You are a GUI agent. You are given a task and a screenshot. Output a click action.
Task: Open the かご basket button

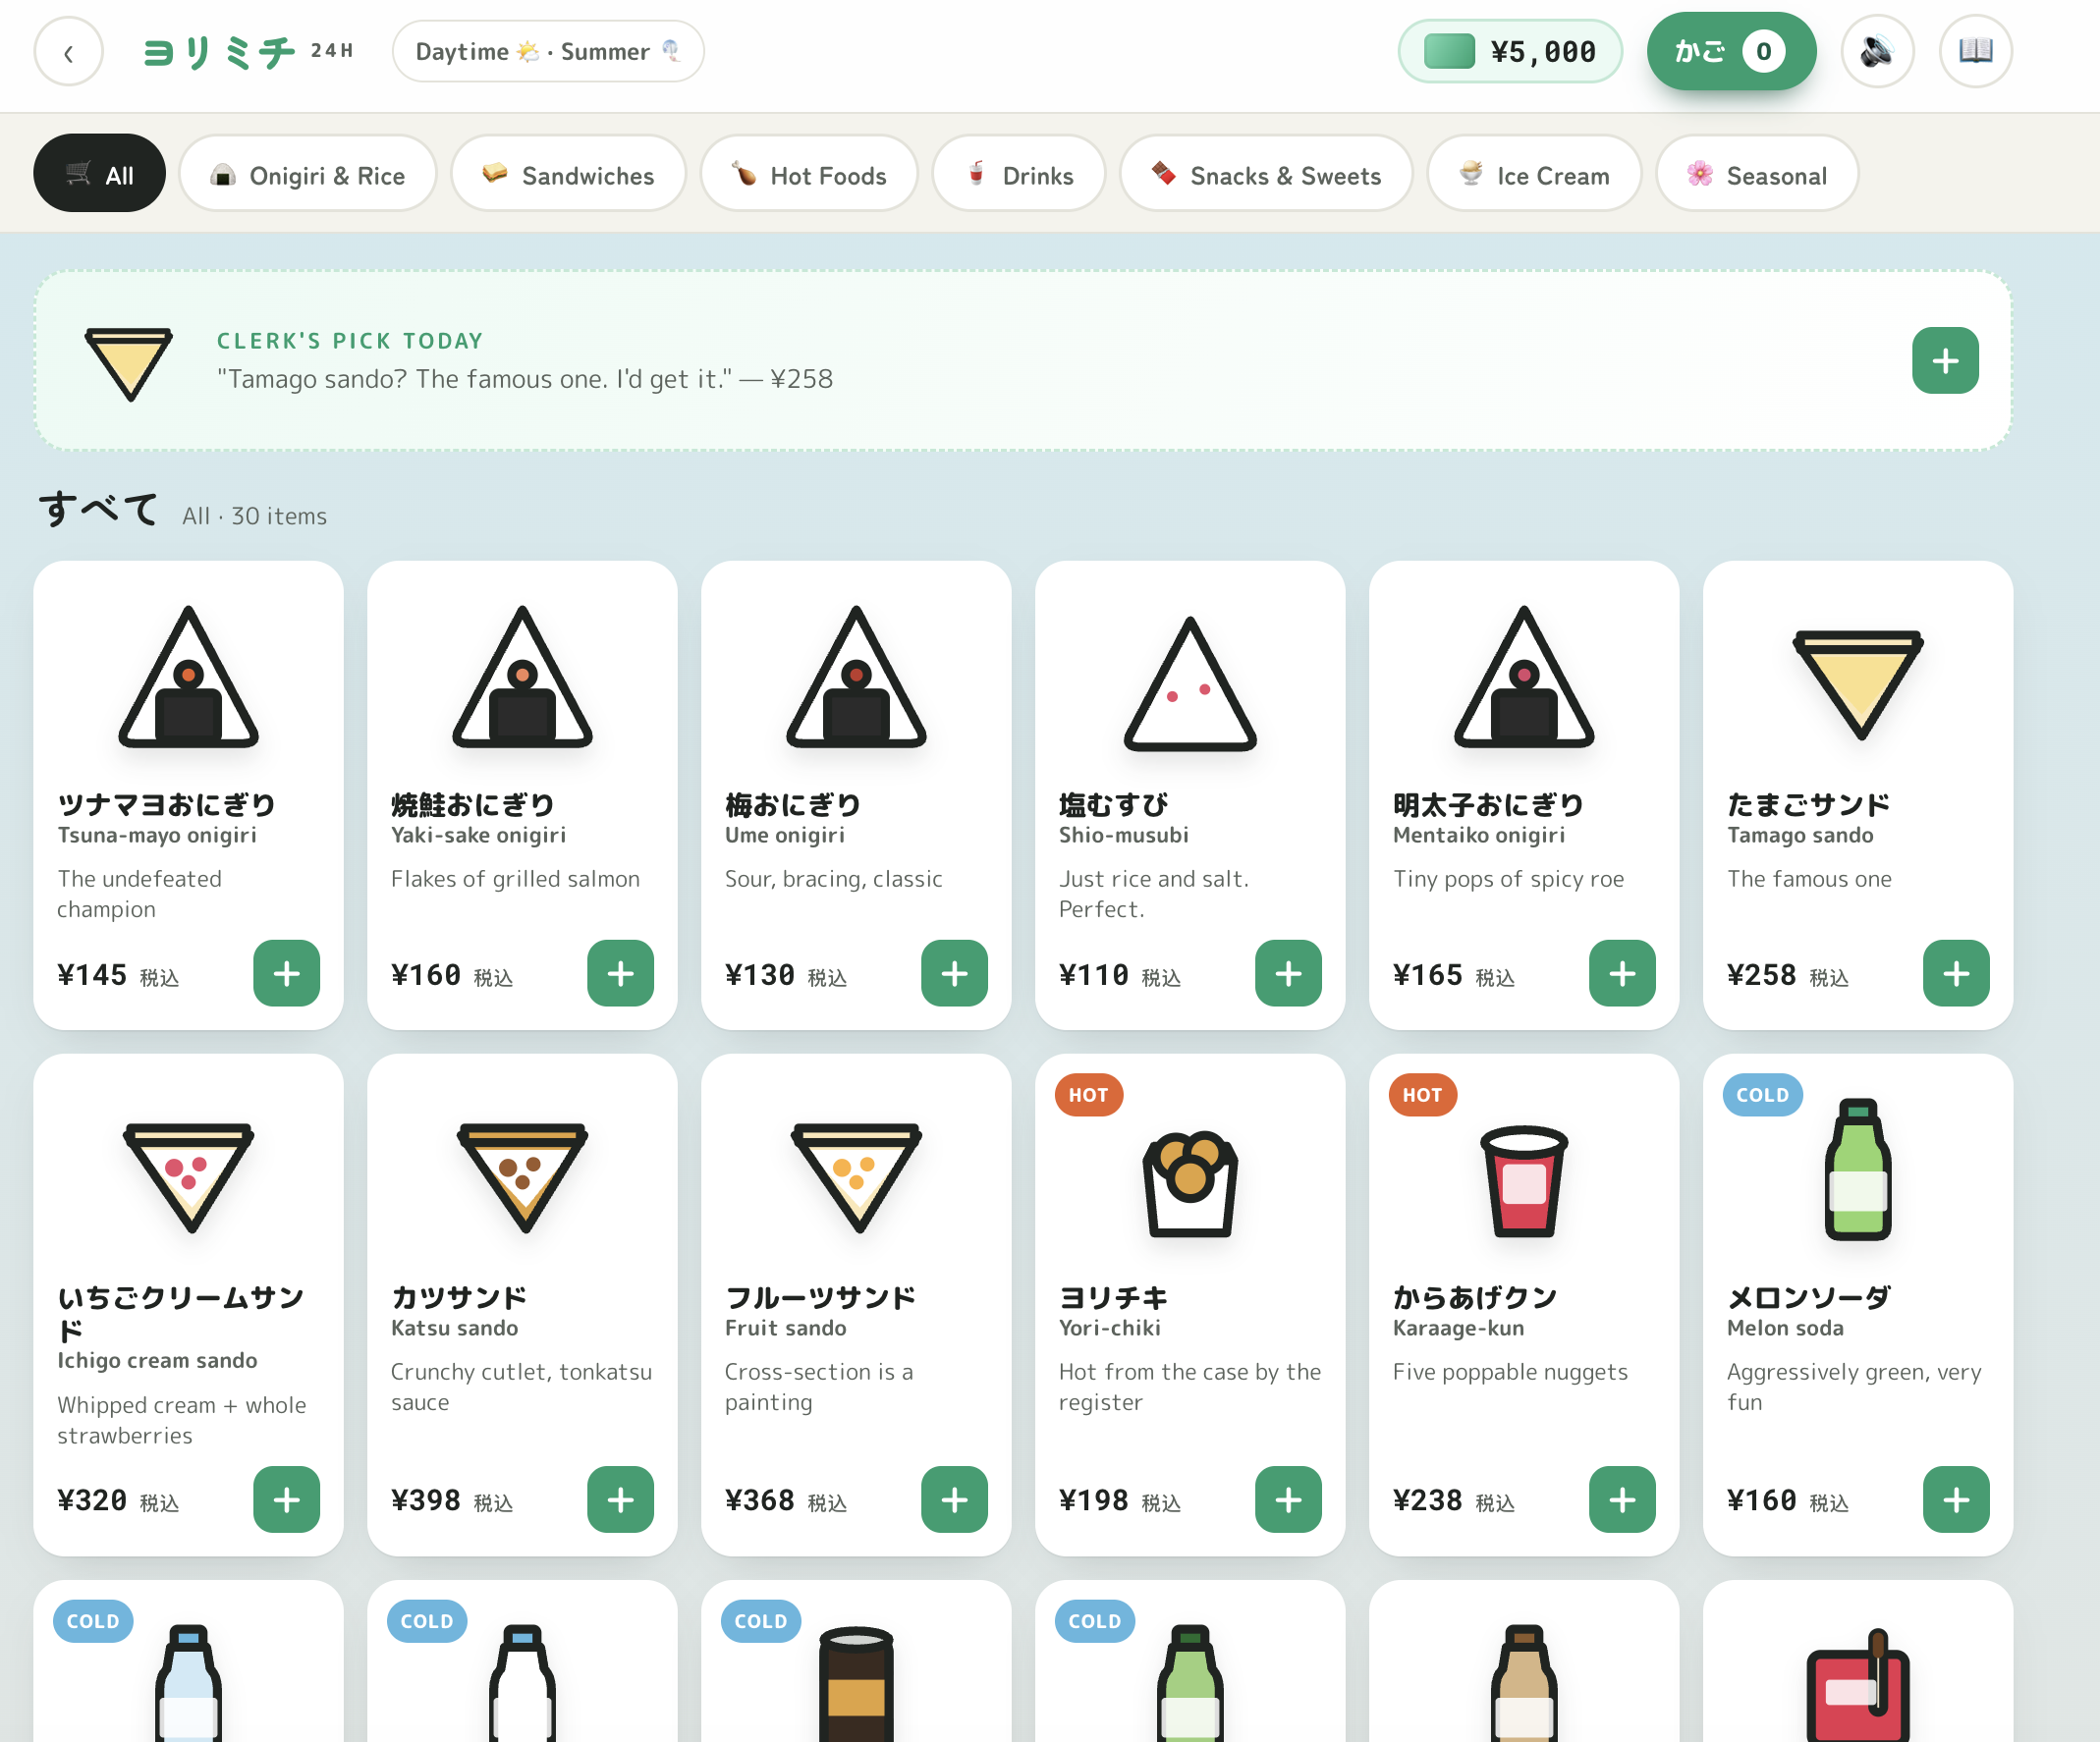click(x=1731, y=51)
